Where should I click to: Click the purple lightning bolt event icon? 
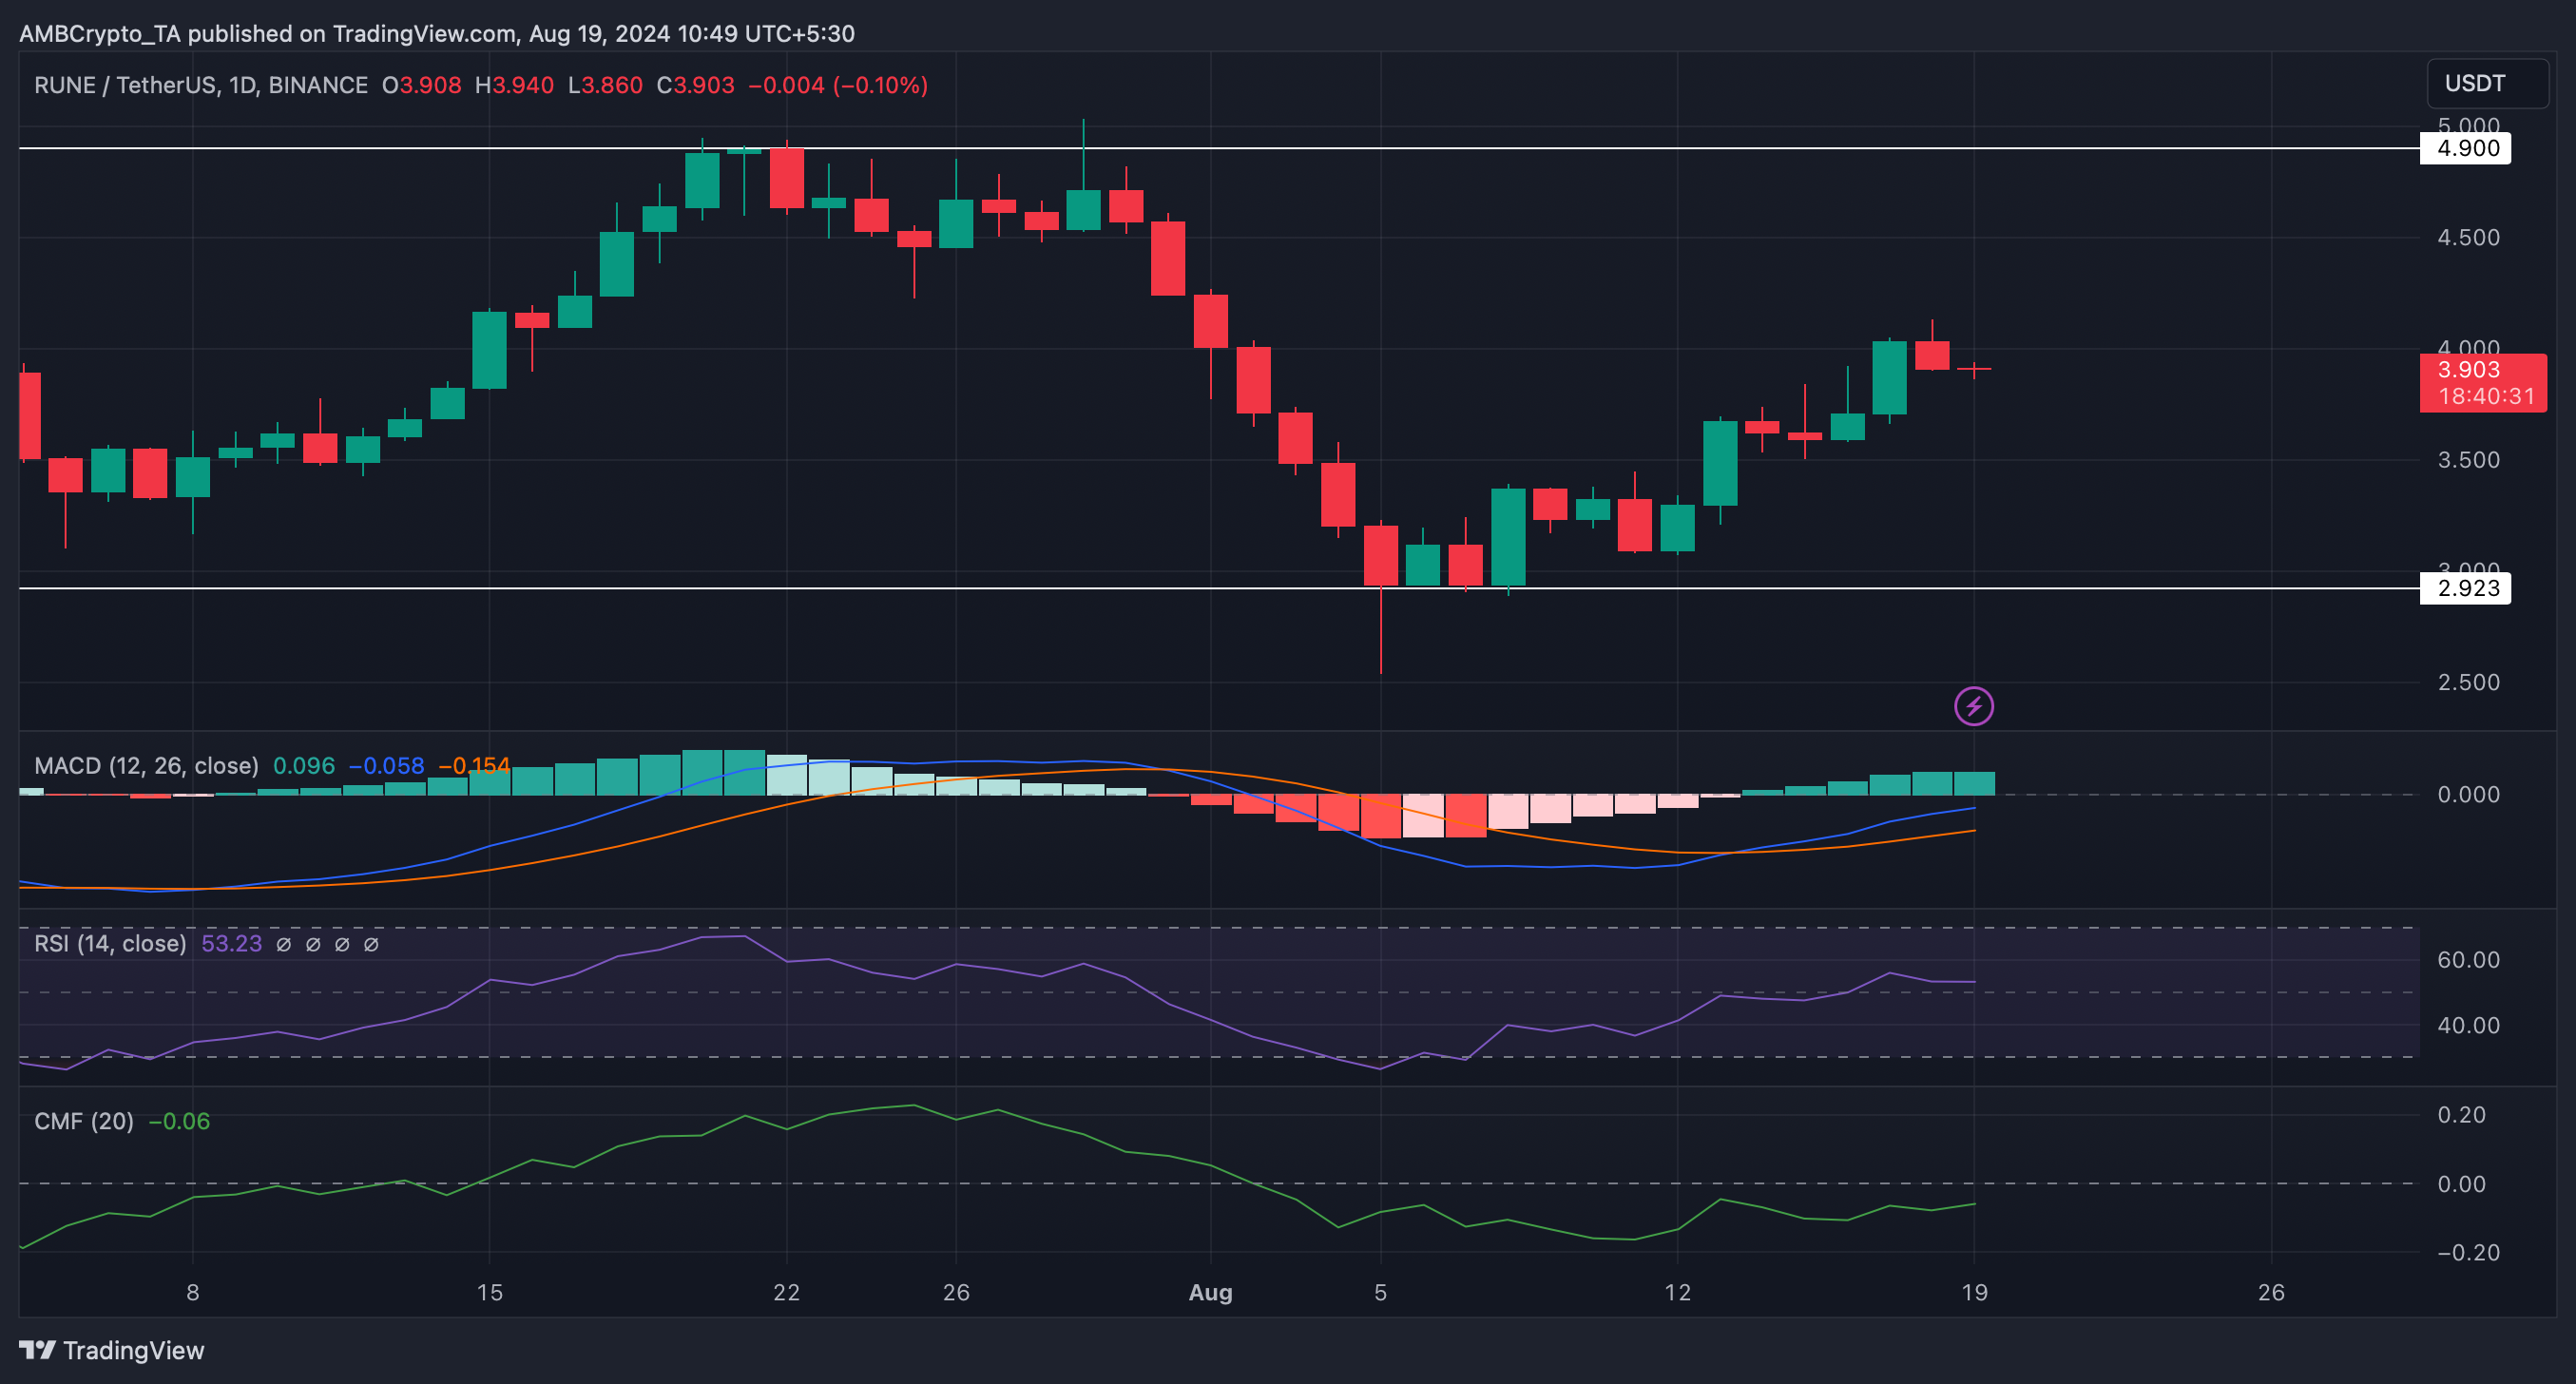[1973, 707]
